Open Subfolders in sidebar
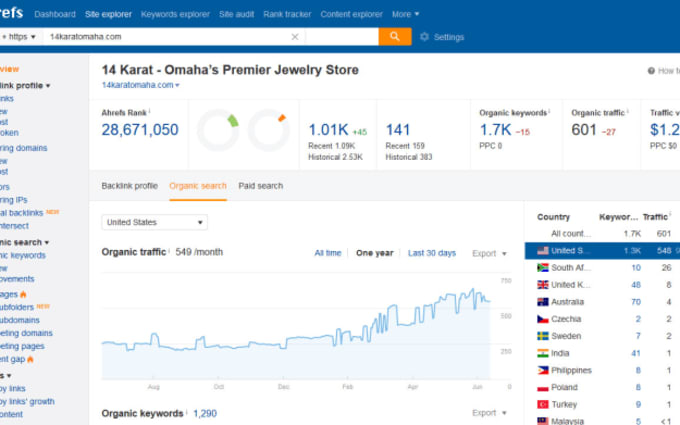 [x=16, y=307]
